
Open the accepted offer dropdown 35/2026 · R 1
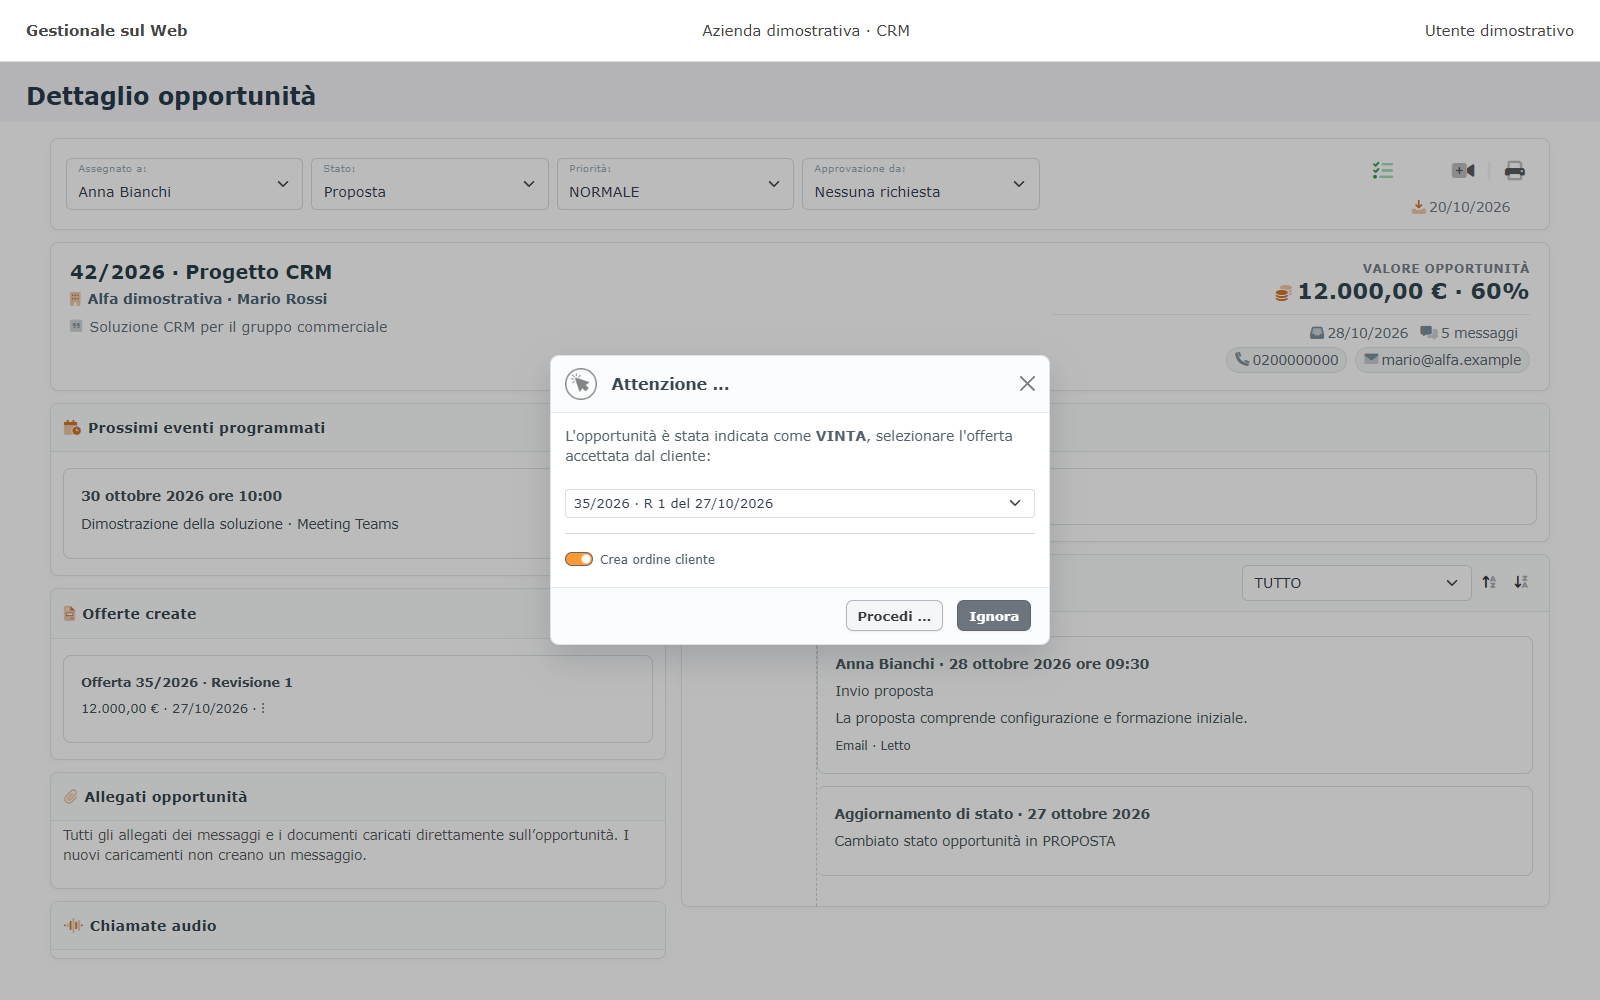[x=800, y=503]
